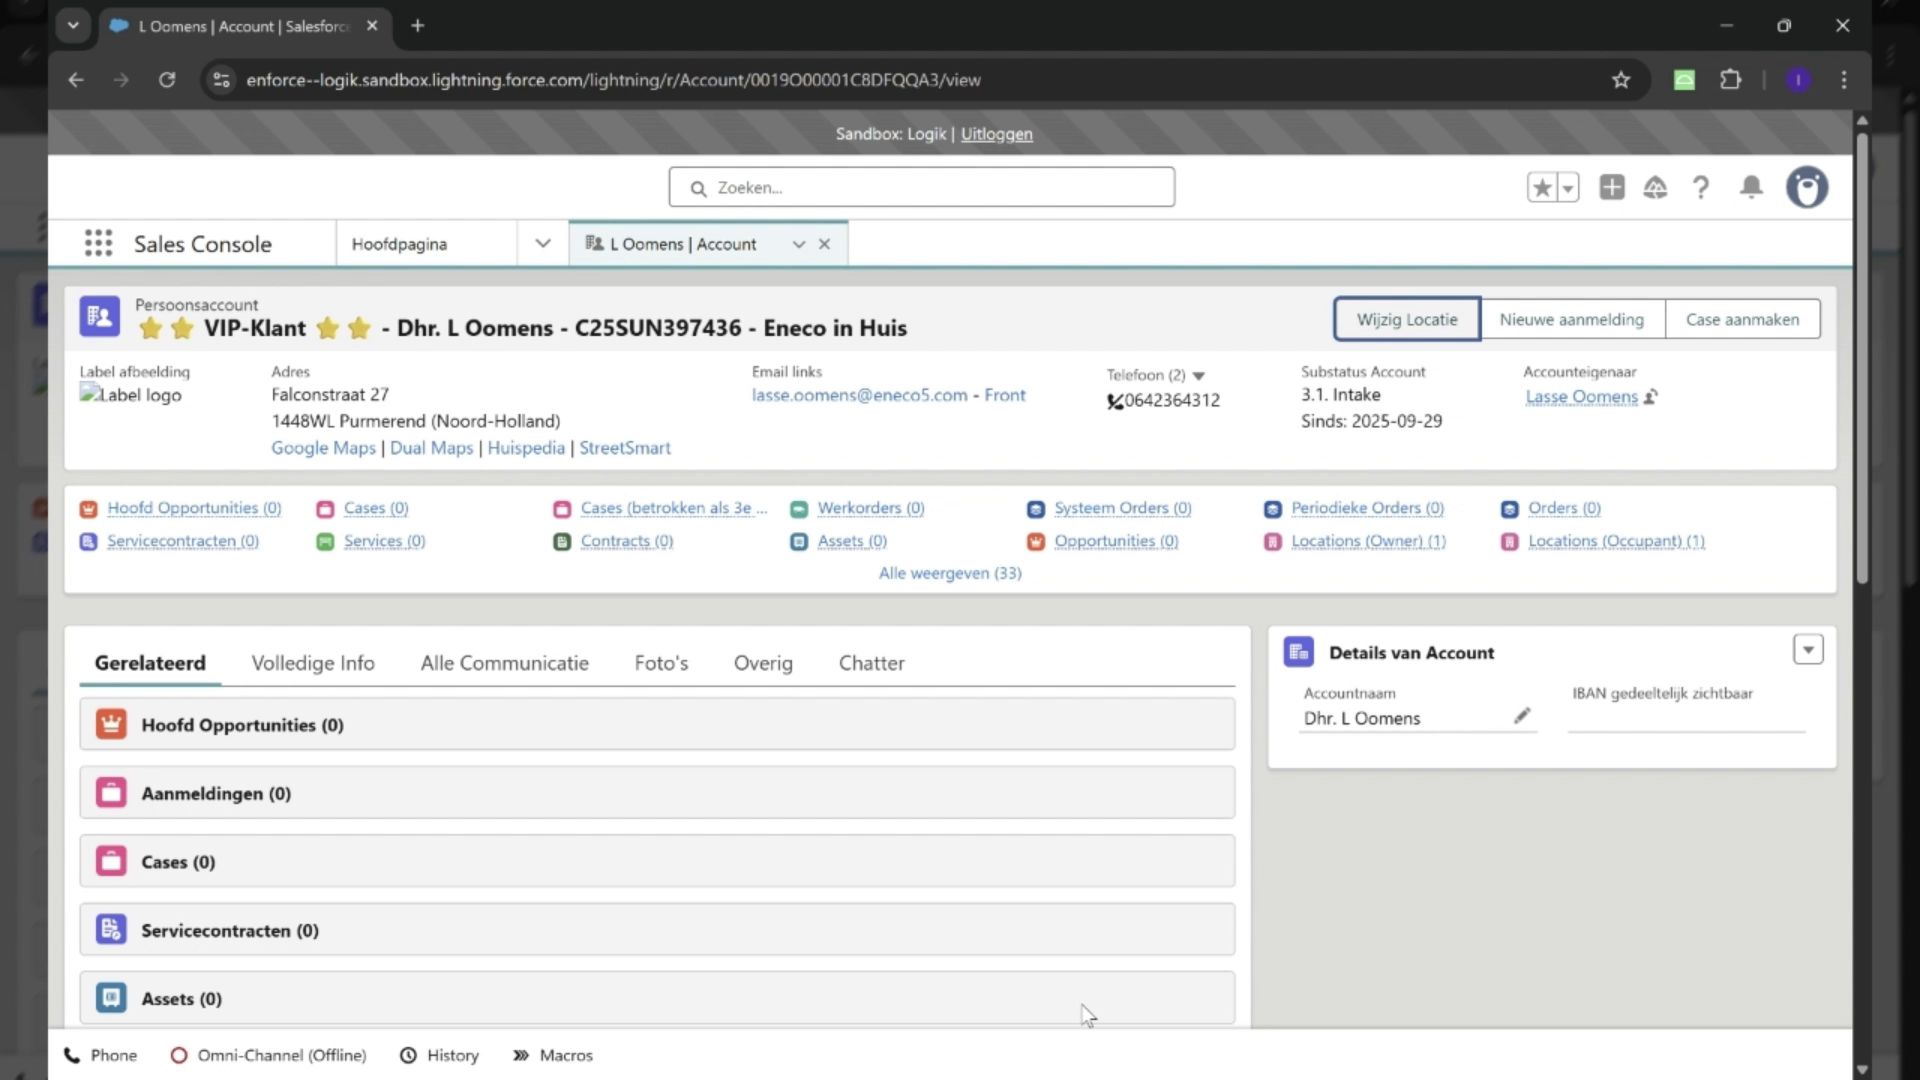View notifications via the bell icon
Image resolution: width=1920 pixels, height=1080 pixels.
coord(1750,187)
